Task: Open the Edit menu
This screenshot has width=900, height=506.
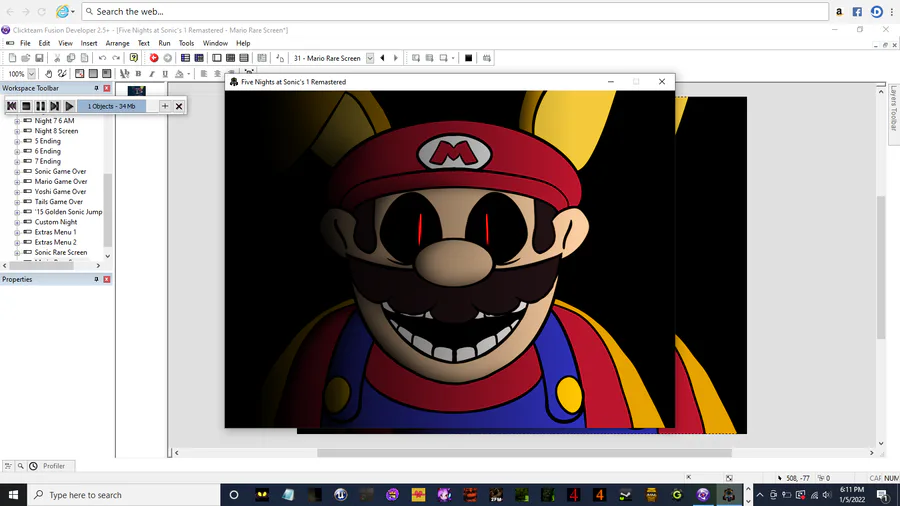Action: coord(44,43)
